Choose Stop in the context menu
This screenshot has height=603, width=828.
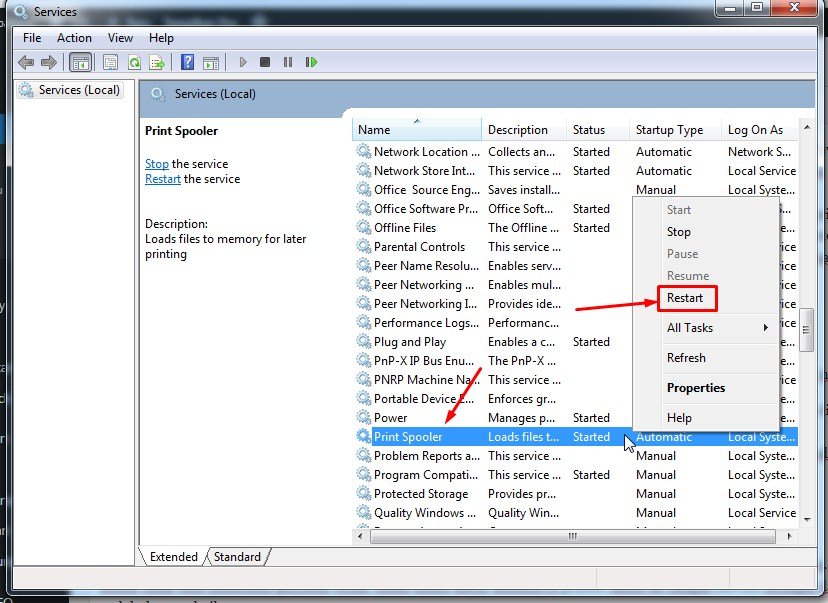point(679,232)
